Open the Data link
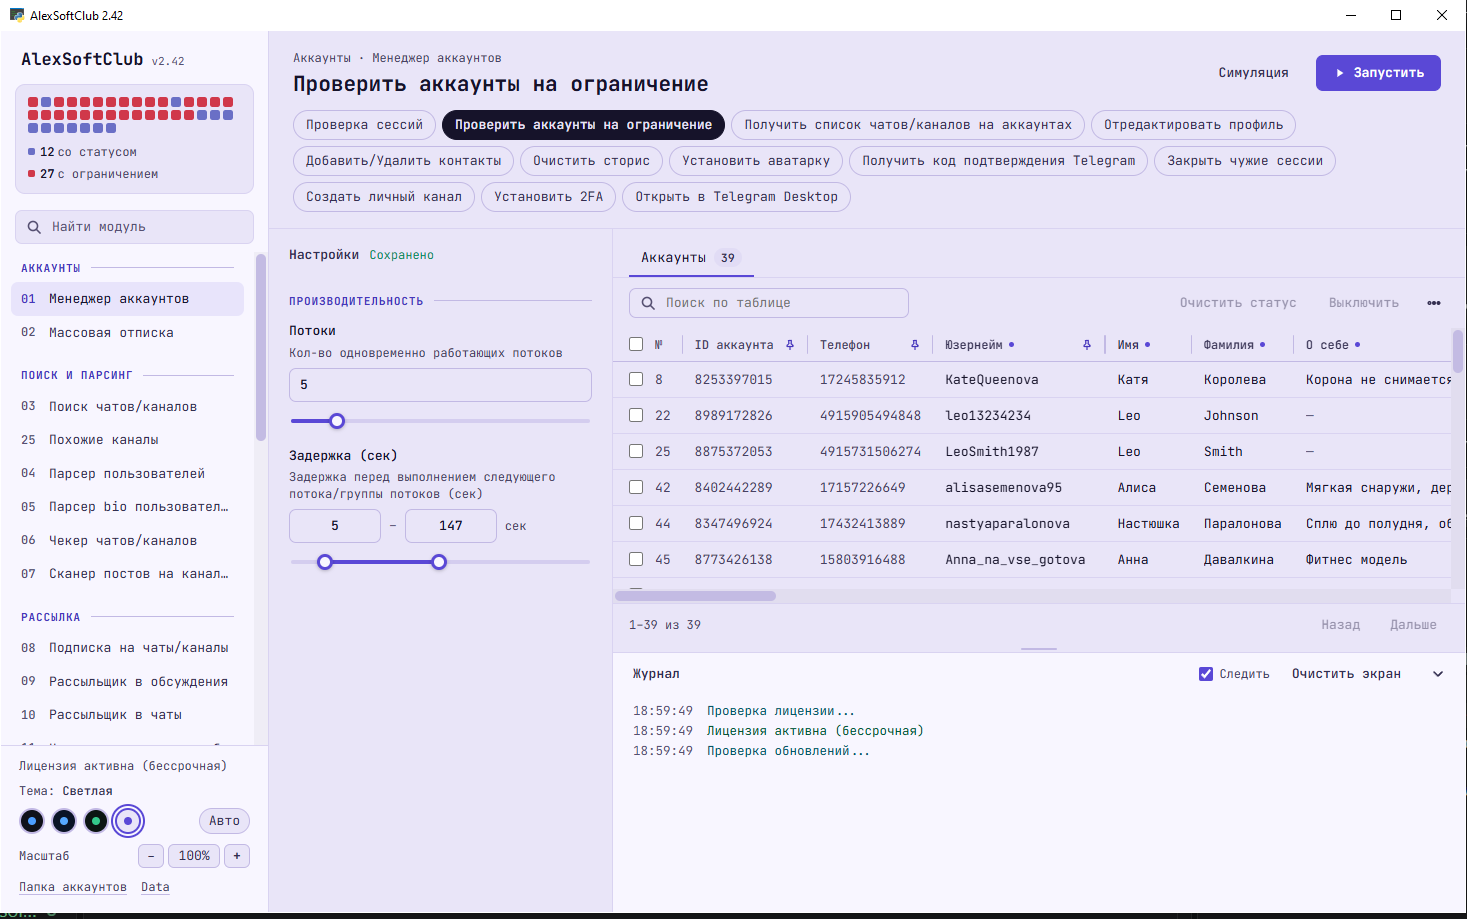This screenshot has height=919, width=1467. click(155, 887)
